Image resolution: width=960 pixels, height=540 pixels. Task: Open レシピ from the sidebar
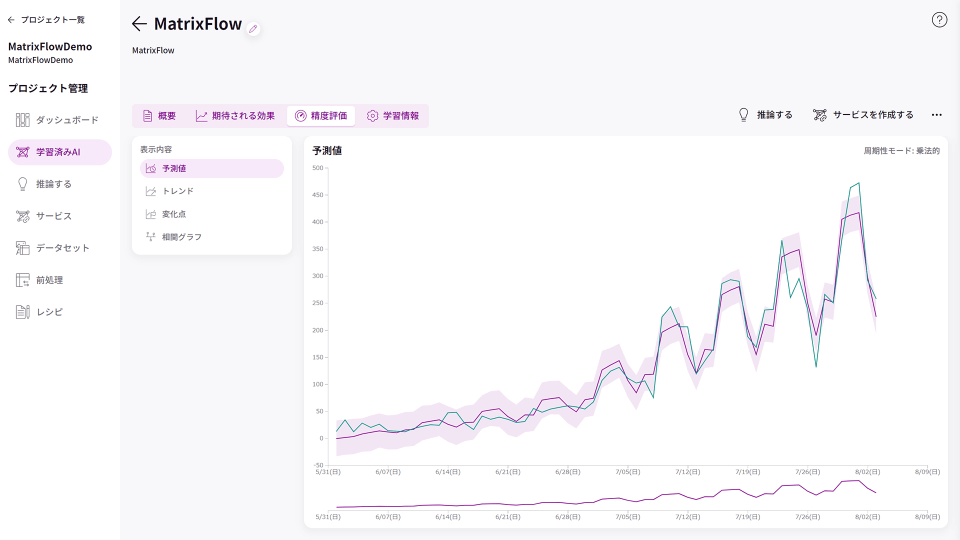[60, 312]
